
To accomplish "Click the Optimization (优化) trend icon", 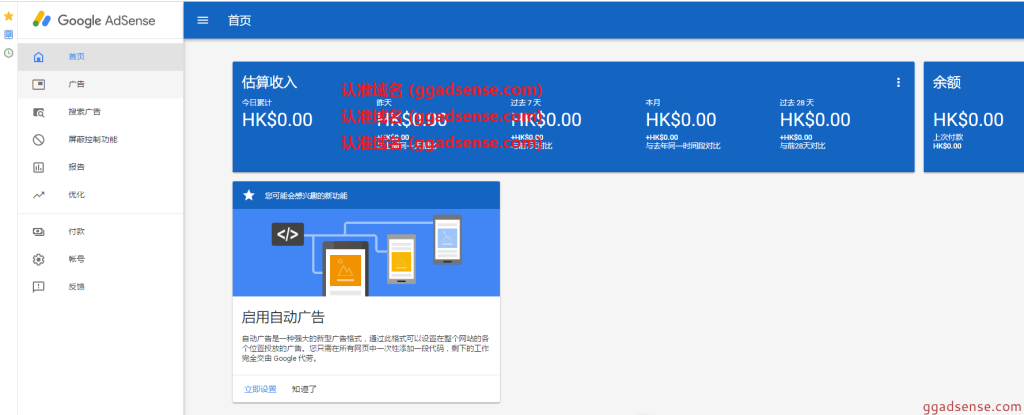I will pyautogui.click(x=39, y=194).
